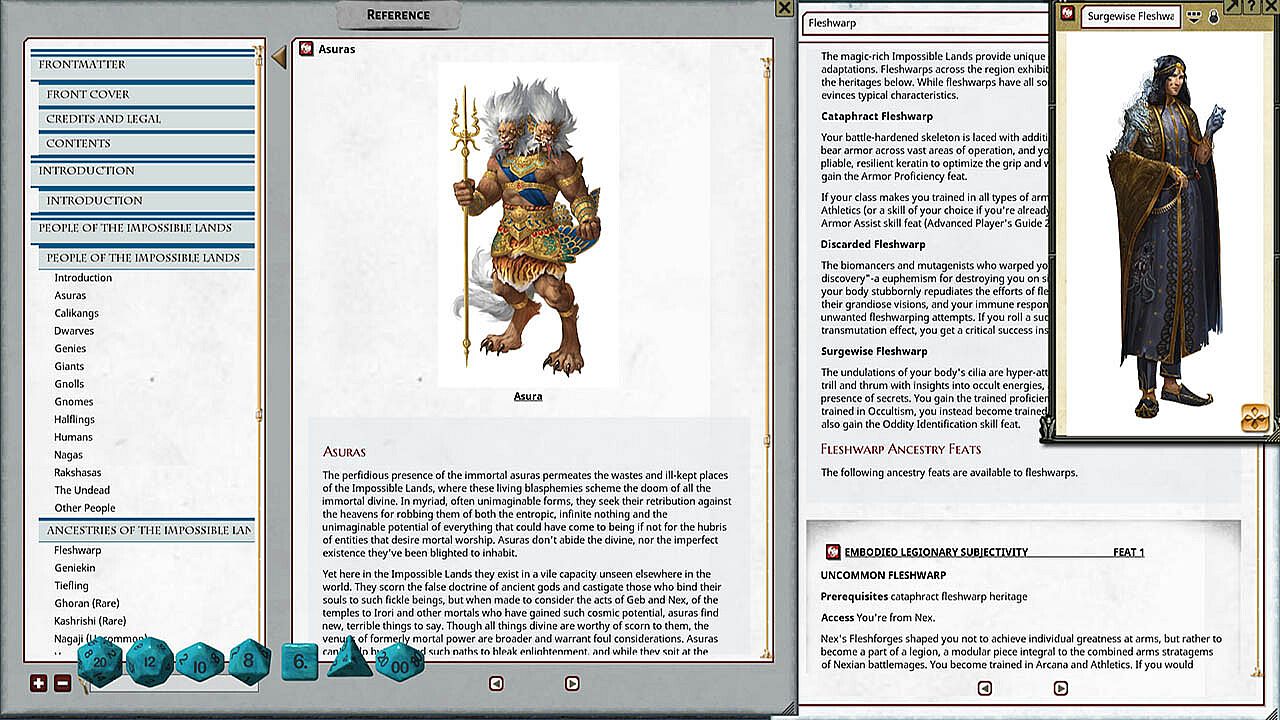Toggle the lock on Surgewise Fleshwarp window

[1214, 16]
